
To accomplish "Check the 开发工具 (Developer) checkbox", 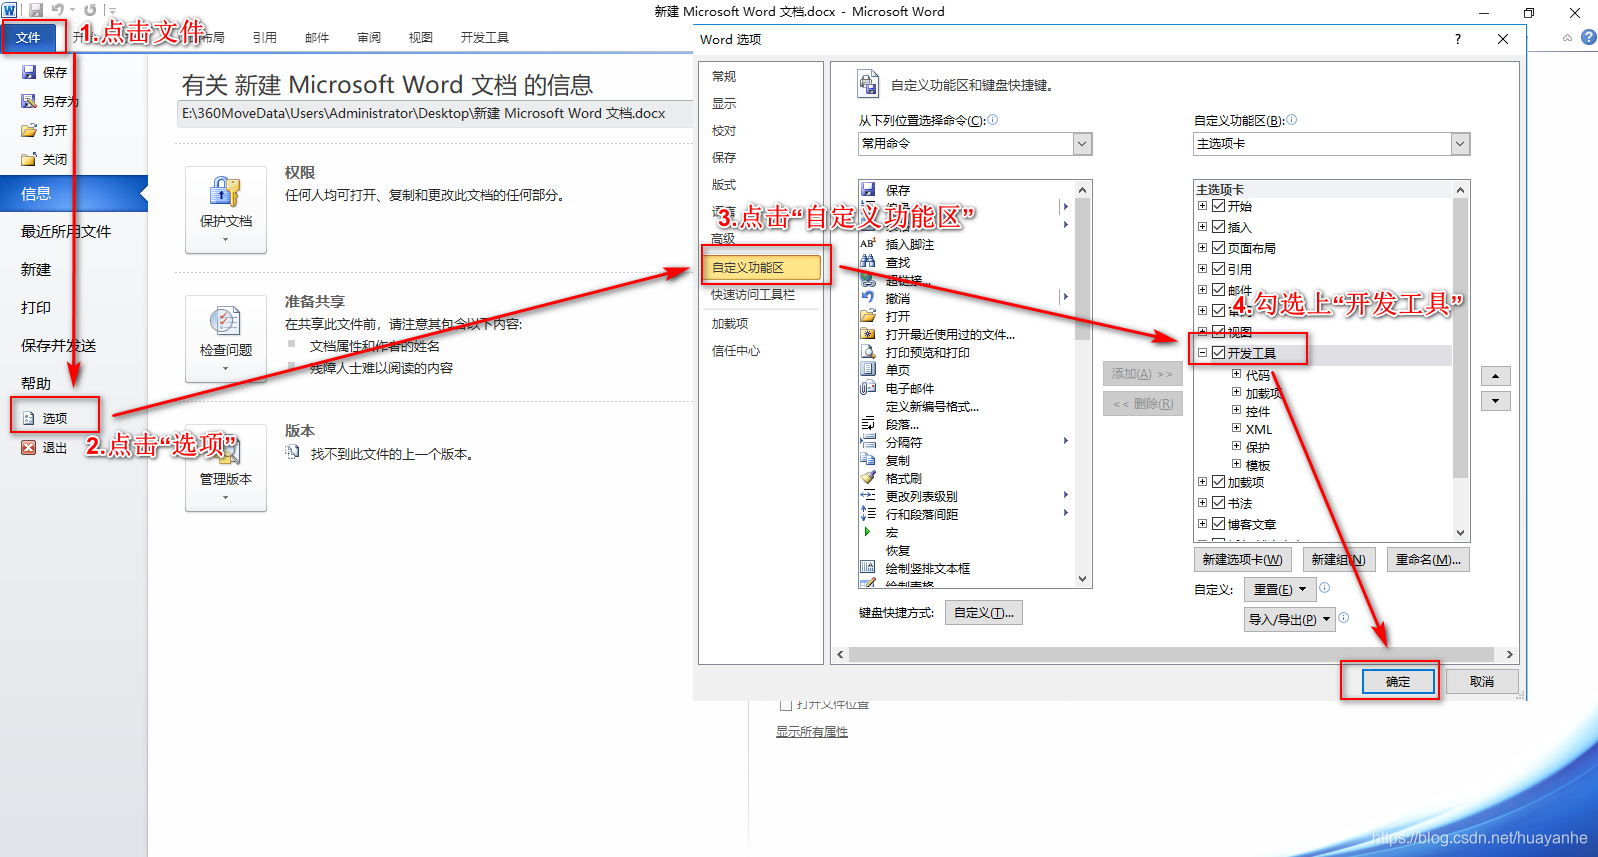I will coord(1218,352).
